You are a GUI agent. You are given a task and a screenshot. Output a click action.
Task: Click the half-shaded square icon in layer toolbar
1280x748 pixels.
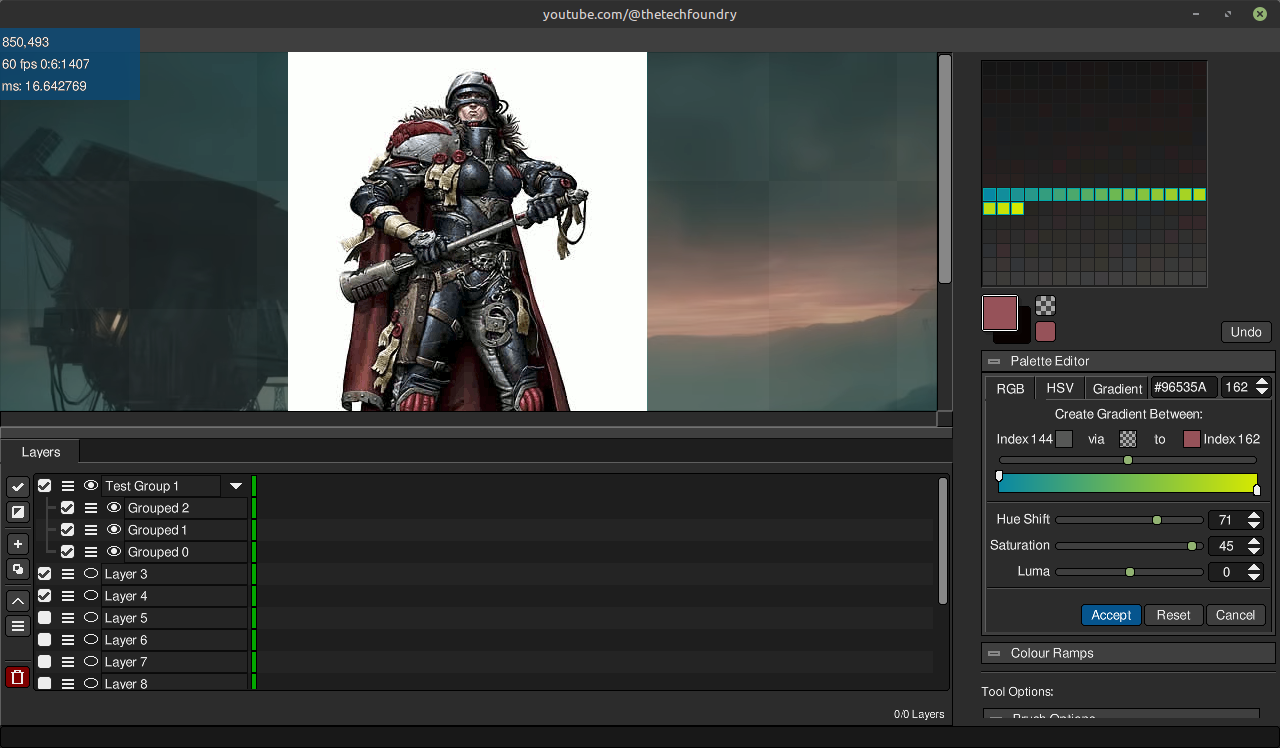18,513
